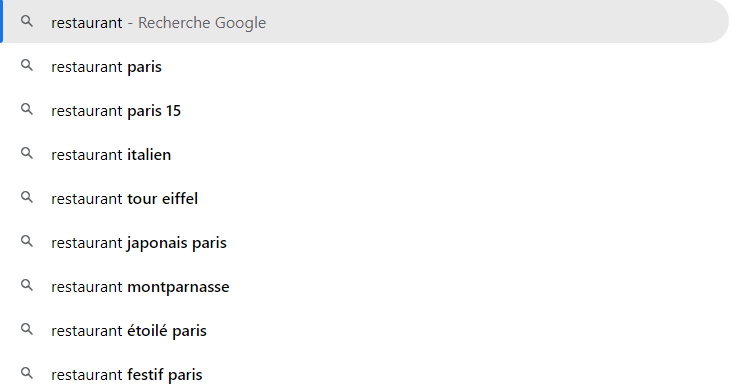Select the 'restaurant étoilé paris' suggestion
Screen dimensions: 740x390
(x=129, y=331)
